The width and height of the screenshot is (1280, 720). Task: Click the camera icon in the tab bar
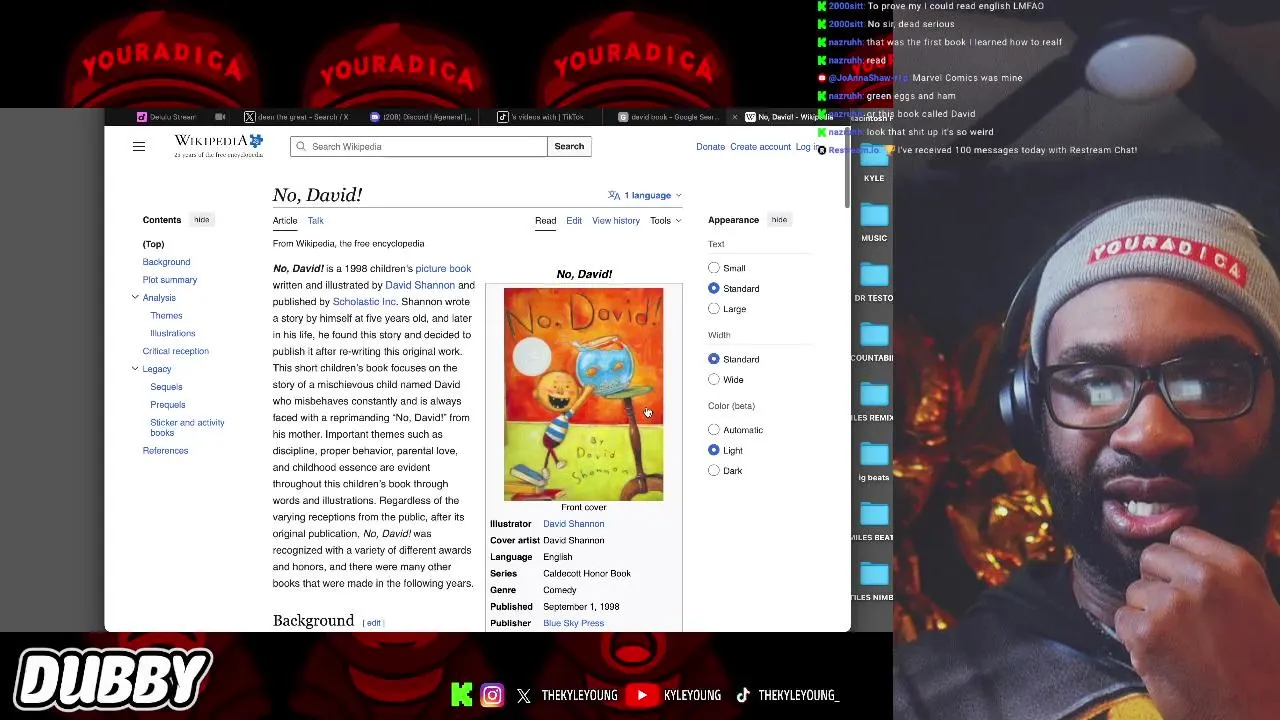(x=220, y=117)
